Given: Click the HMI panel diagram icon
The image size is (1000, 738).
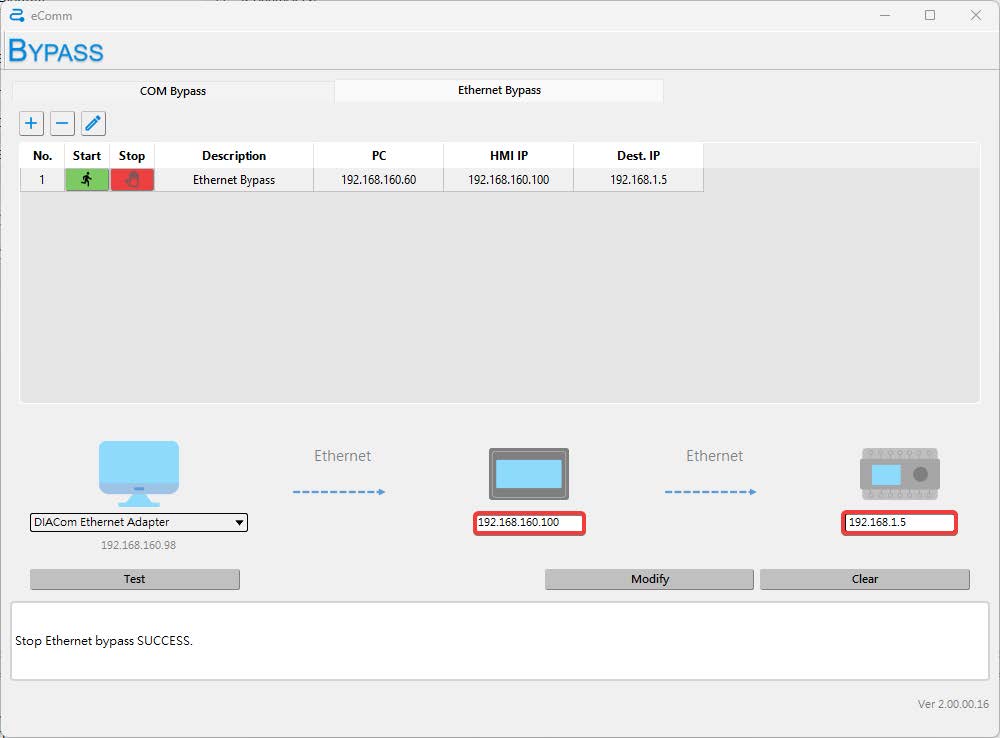Looking at the screenshot, I should coord(529,474).
